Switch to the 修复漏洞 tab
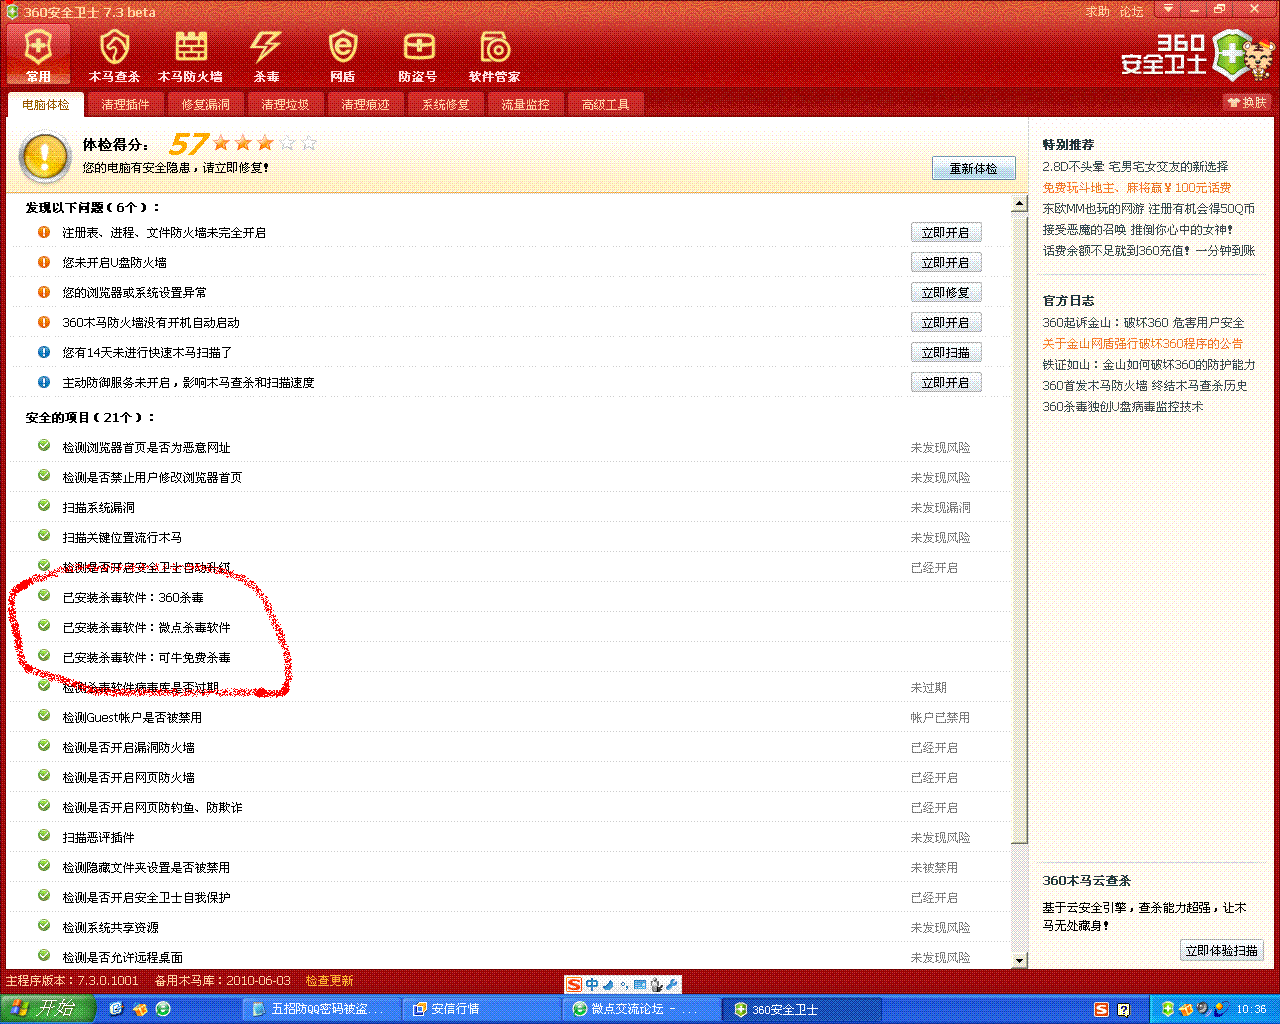The width and height of the screenshot is (1280, 1024). click(205, 105)
